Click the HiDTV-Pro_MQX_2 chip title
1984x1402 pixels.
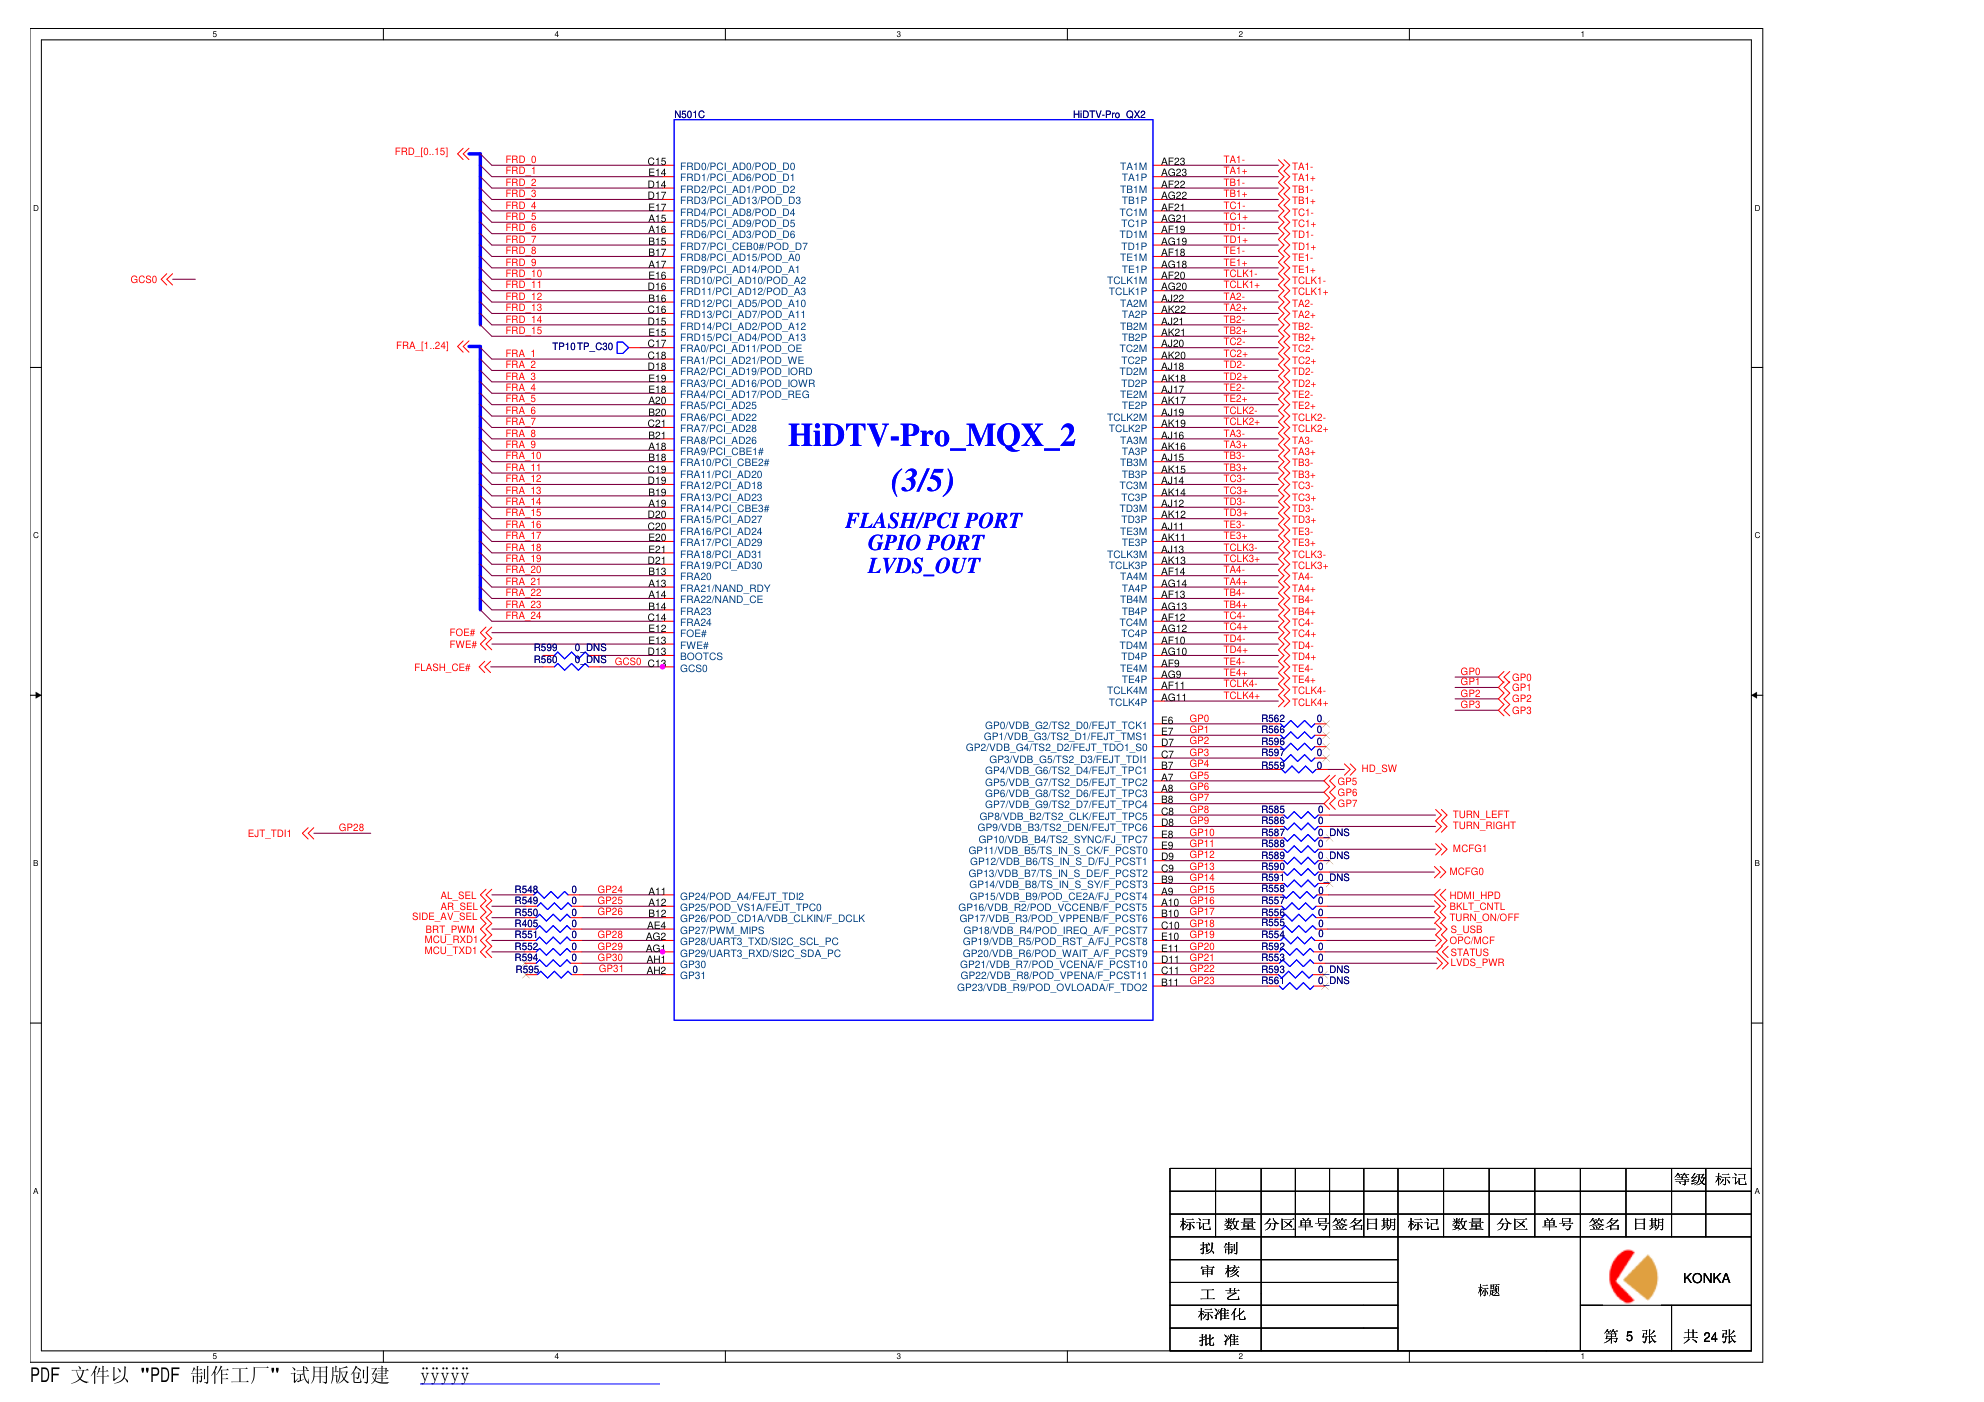932,436
